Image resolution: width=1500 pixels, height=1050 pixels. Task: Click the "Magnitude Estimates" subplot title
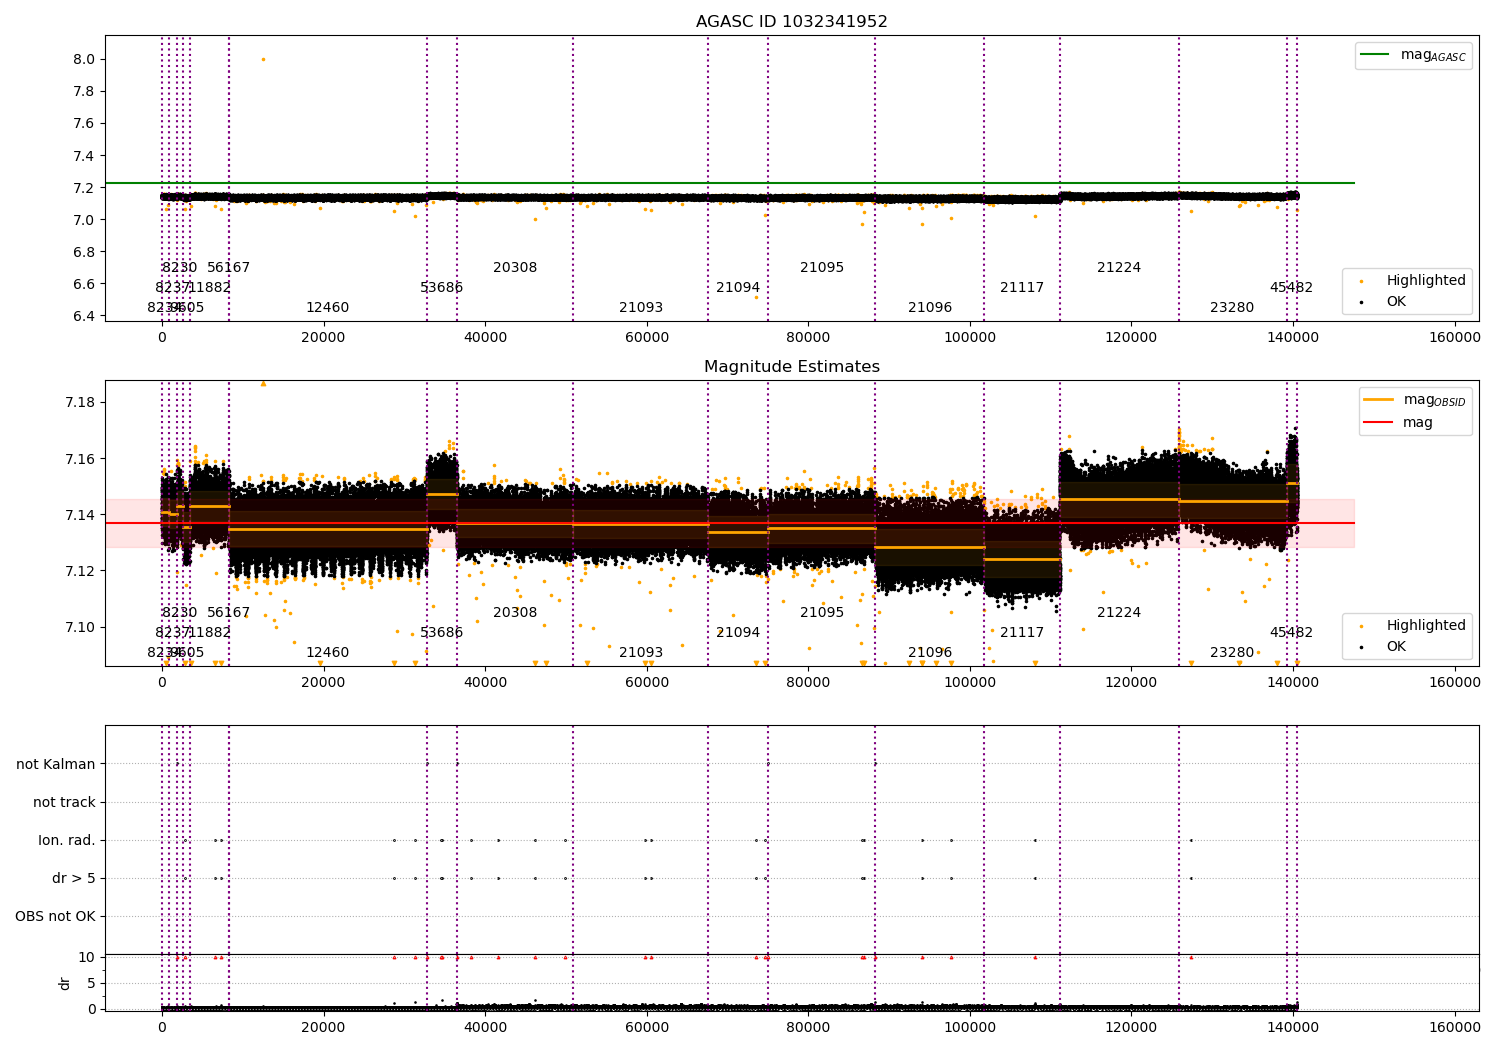[792, 367]
